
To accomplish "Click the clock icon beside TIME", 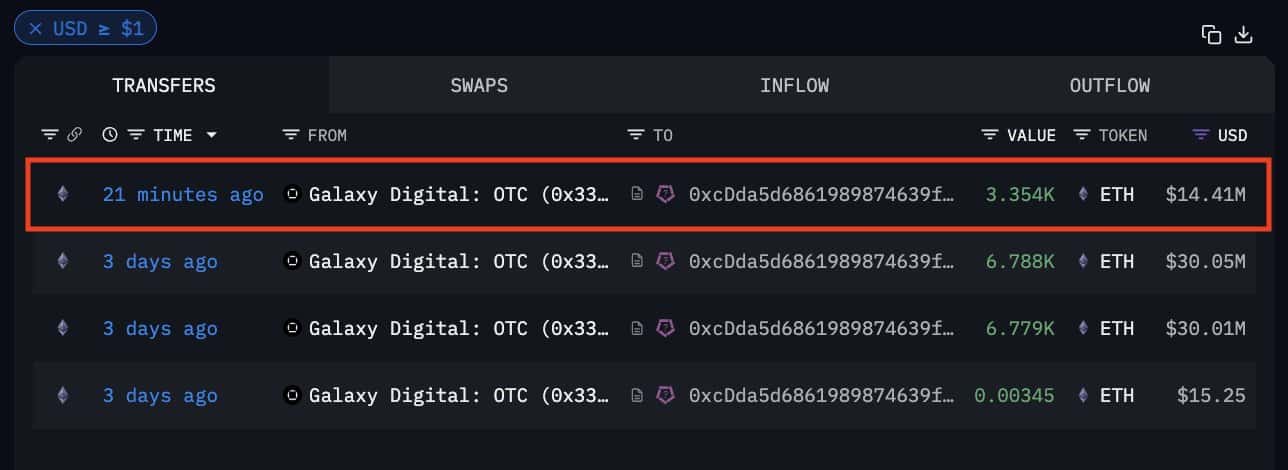I will [x=110, y=135].
